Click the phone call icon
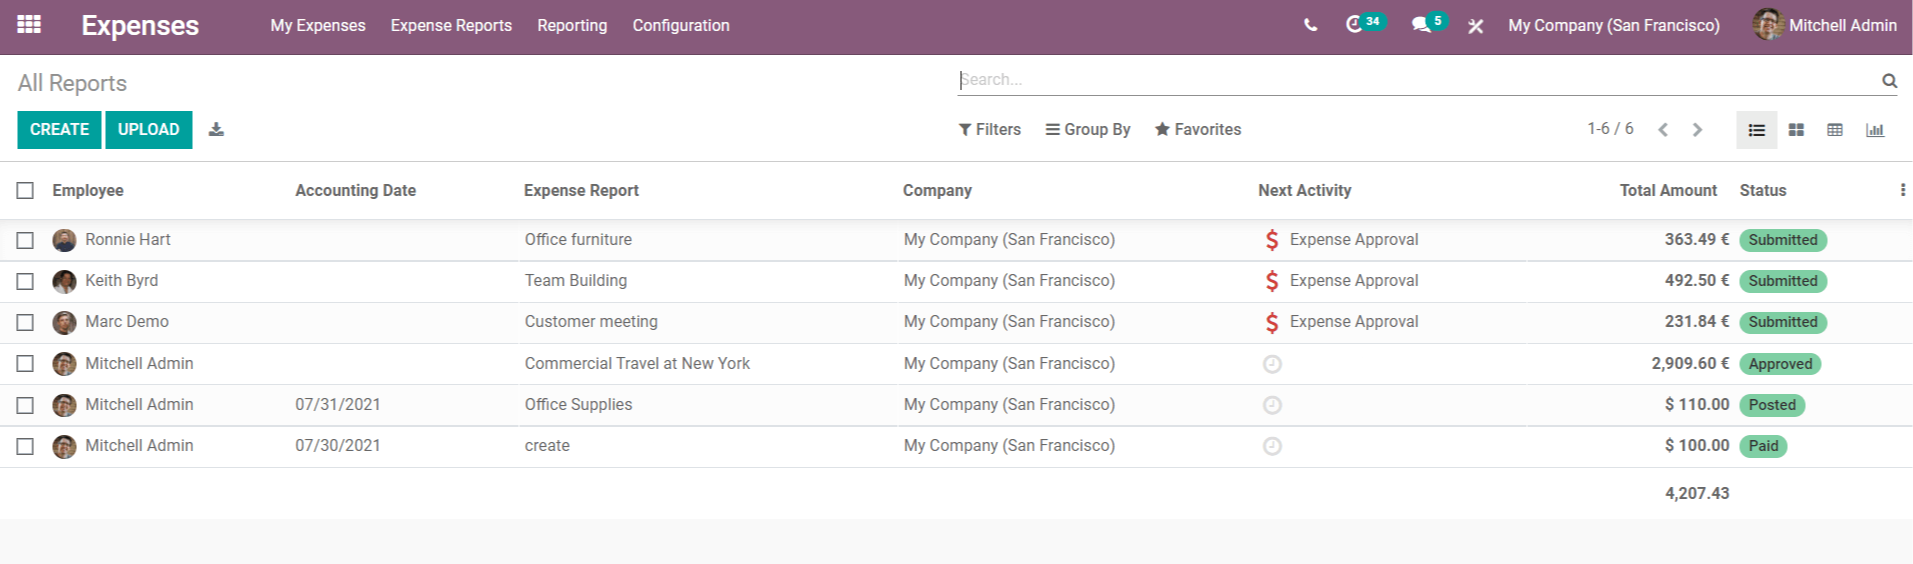This screenshot has width=1913, height=564. [1310, 25]
